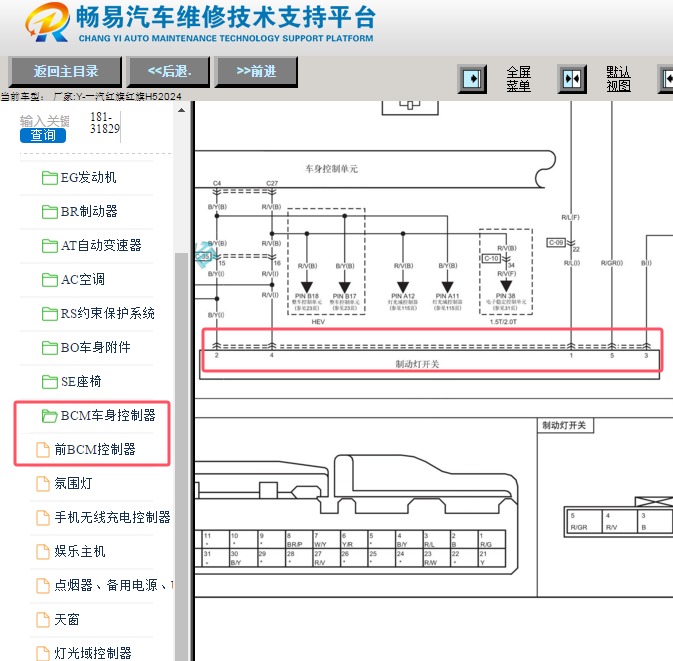Click the C-10 connector label
The image size is (673, 661).
point(491,258)
